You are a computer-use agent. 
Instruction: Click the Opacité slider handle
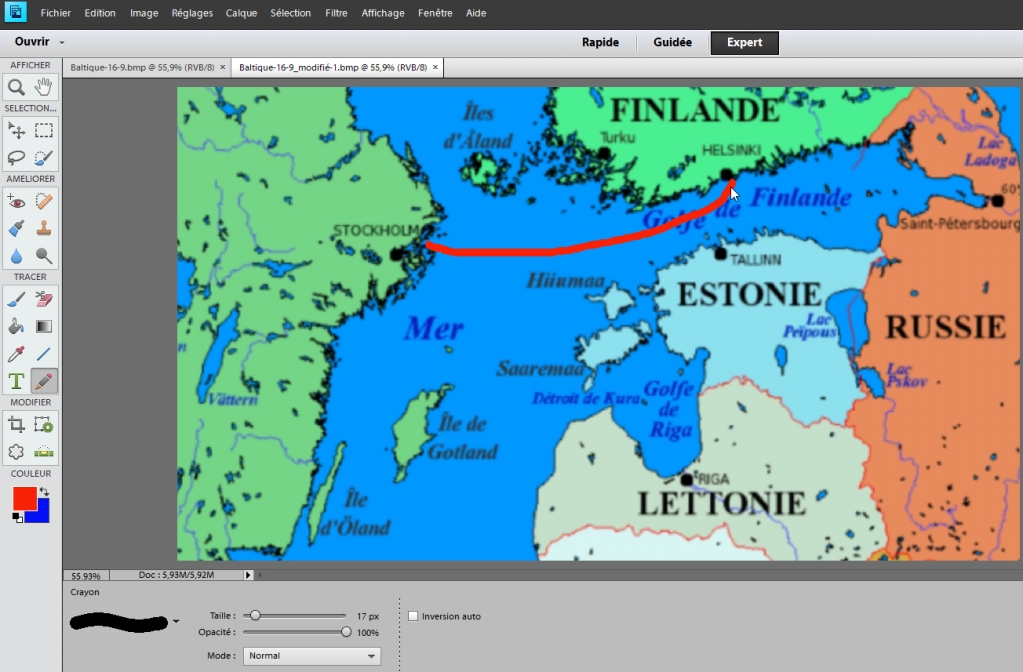tap(346, 632)
